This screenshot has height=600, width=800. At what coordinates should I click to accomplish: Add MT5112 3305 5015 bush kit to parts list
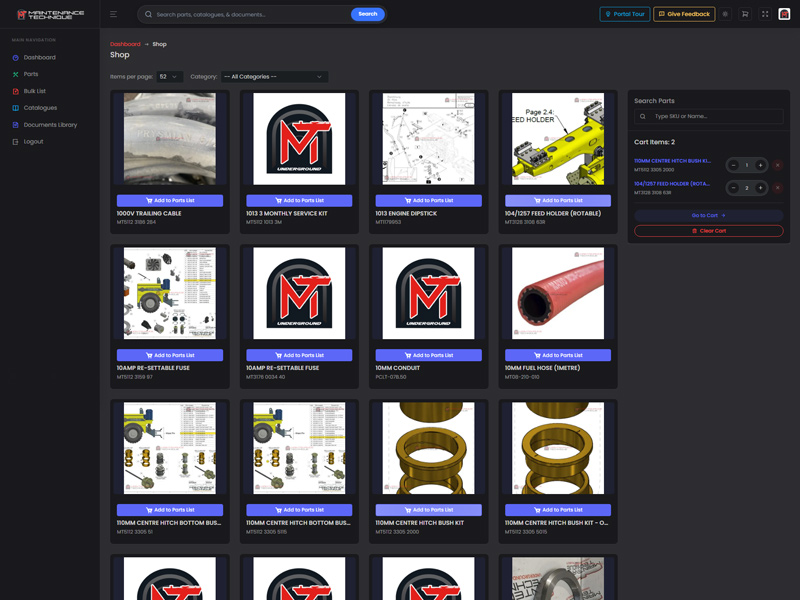tap(558, 510)
